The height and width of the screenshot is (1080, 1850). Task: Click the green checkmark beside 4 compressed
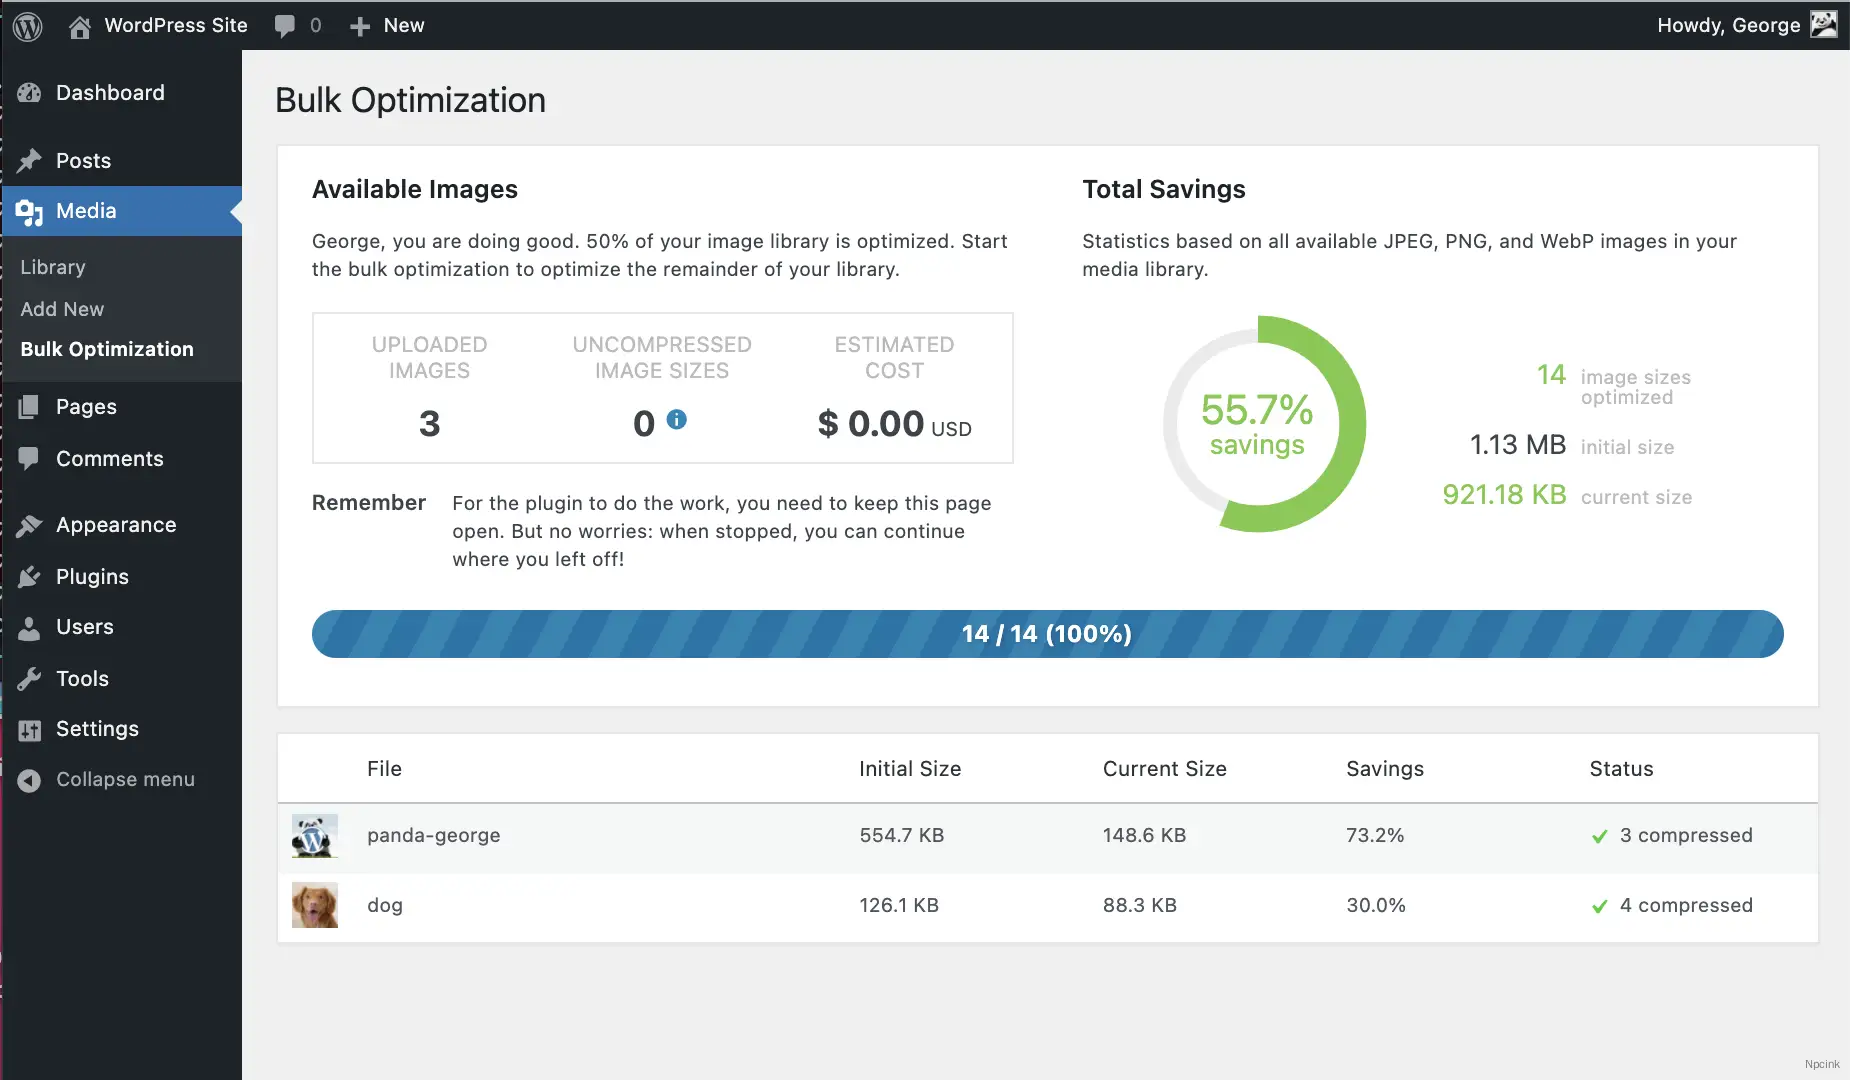[1598, 907]
